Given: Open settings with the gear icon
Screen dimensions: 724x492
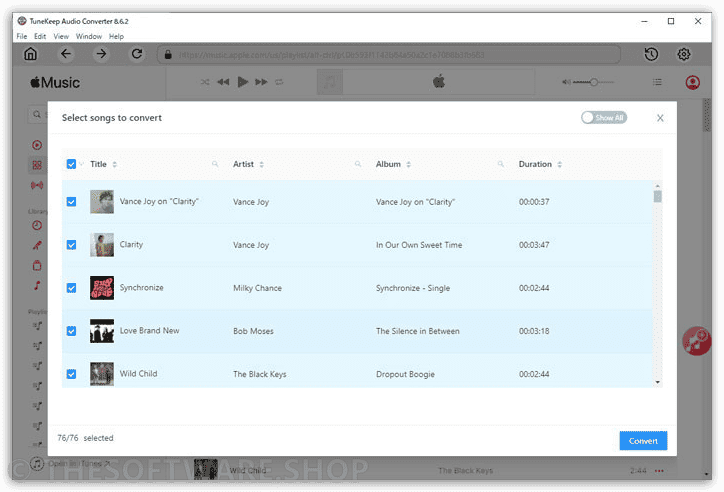Looking at the screenshot, I should click(684, 54).
